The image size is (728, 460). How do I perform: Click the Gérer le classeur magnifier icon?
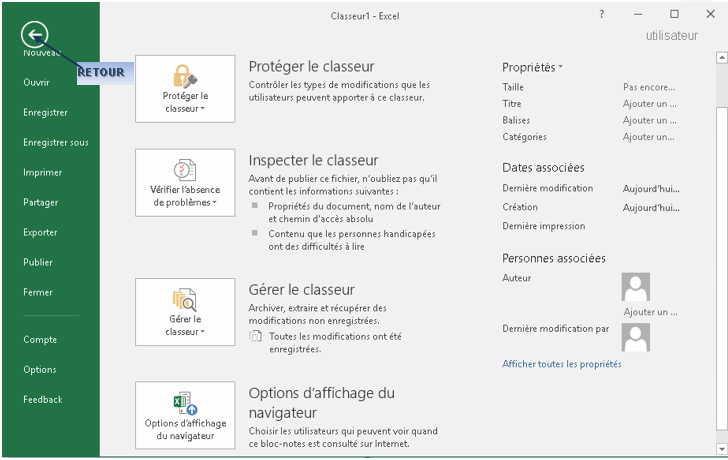pyautogui.click(x=185, y=299)
